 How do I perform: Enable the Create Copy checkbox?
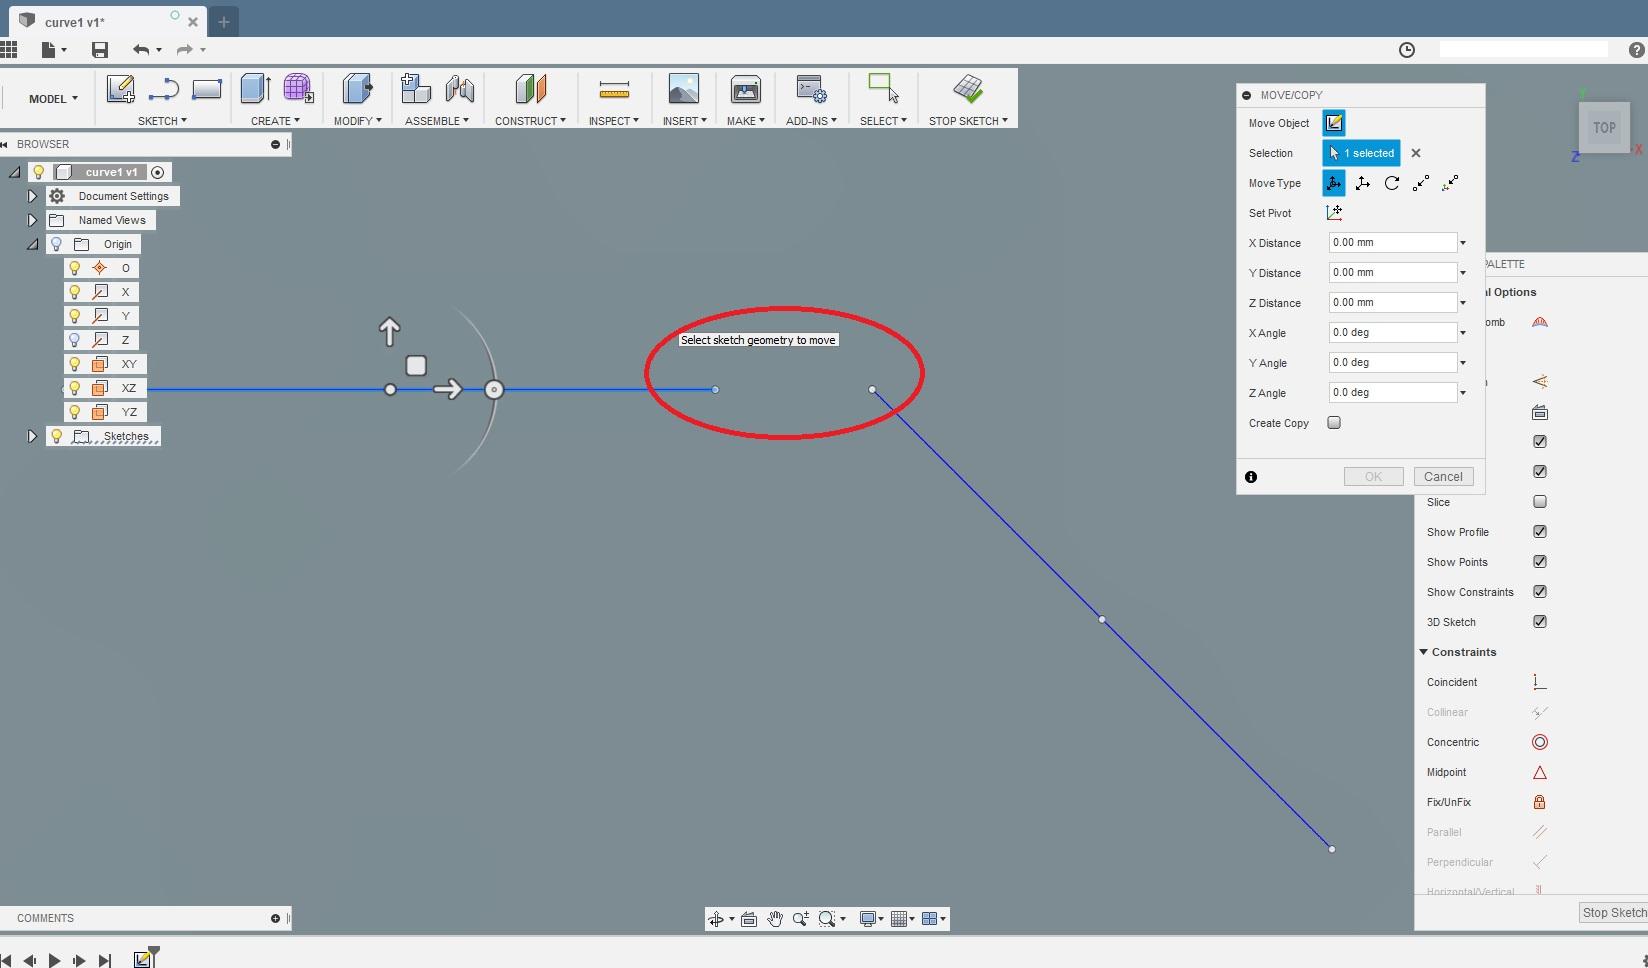pos(1334,423)
